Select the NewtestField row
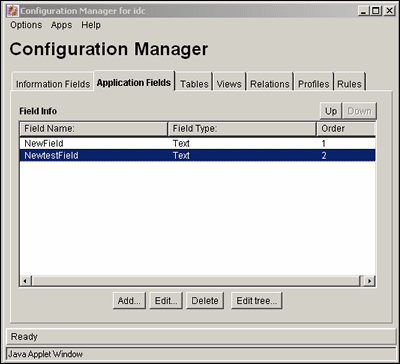Screen dimensions: 400x364 (198, 155)
